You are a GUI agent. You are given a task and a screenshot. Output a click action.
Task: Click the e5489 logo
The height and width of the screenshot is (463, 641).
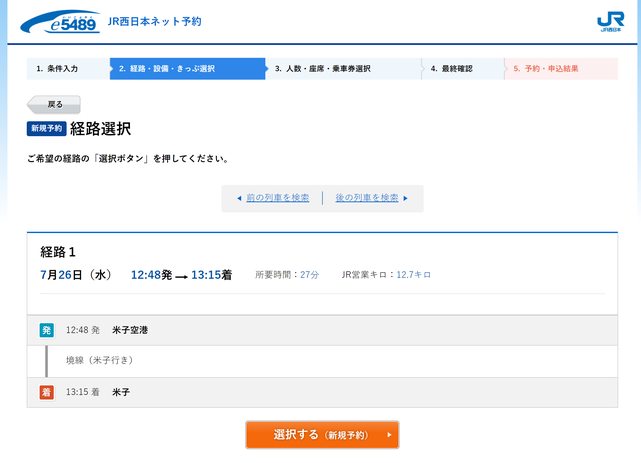[60, 21]
